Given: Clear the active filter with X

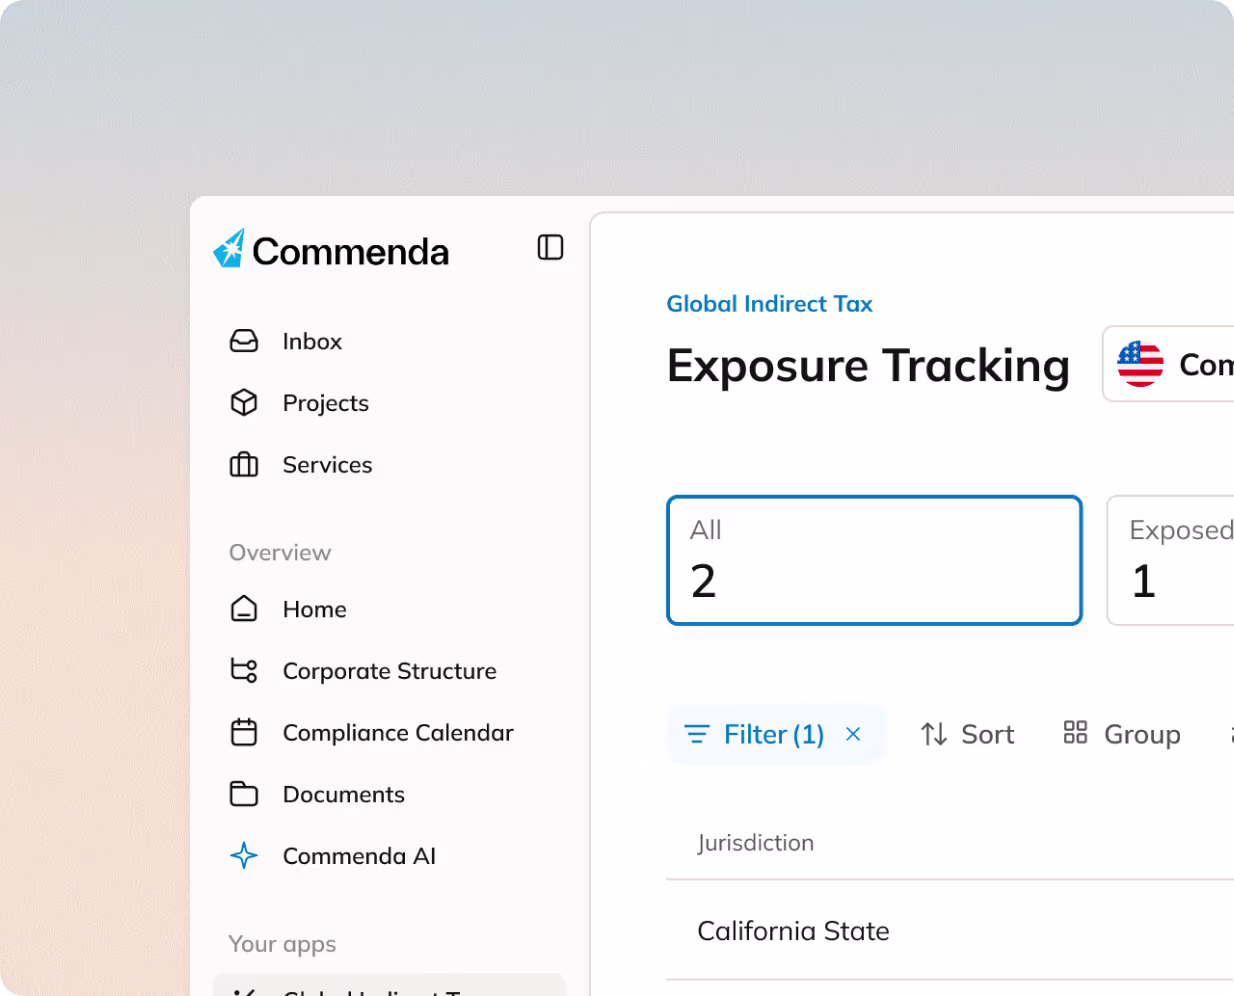Looking at the screenshot, I should tap(853, 734).
